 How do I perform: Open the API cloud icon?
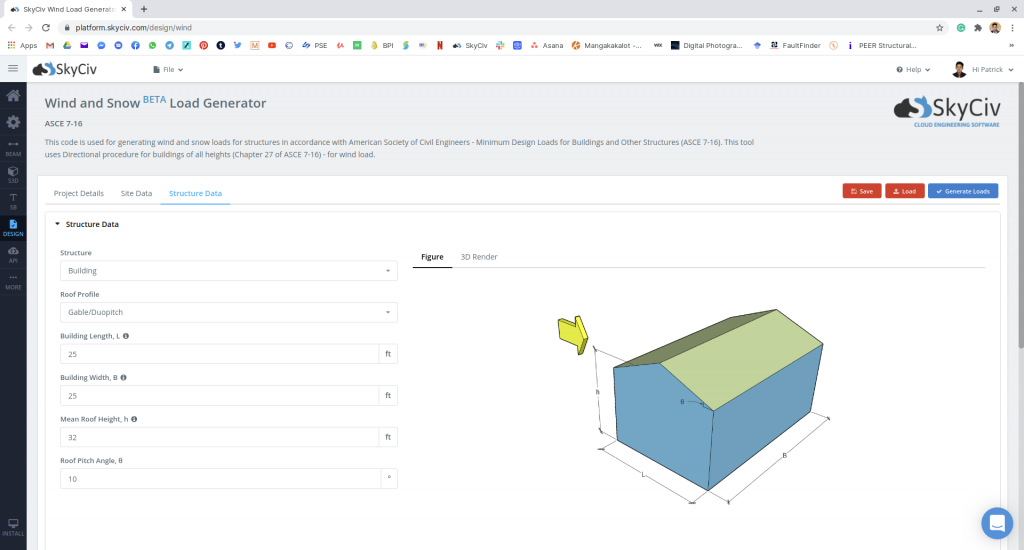[13, 254]
